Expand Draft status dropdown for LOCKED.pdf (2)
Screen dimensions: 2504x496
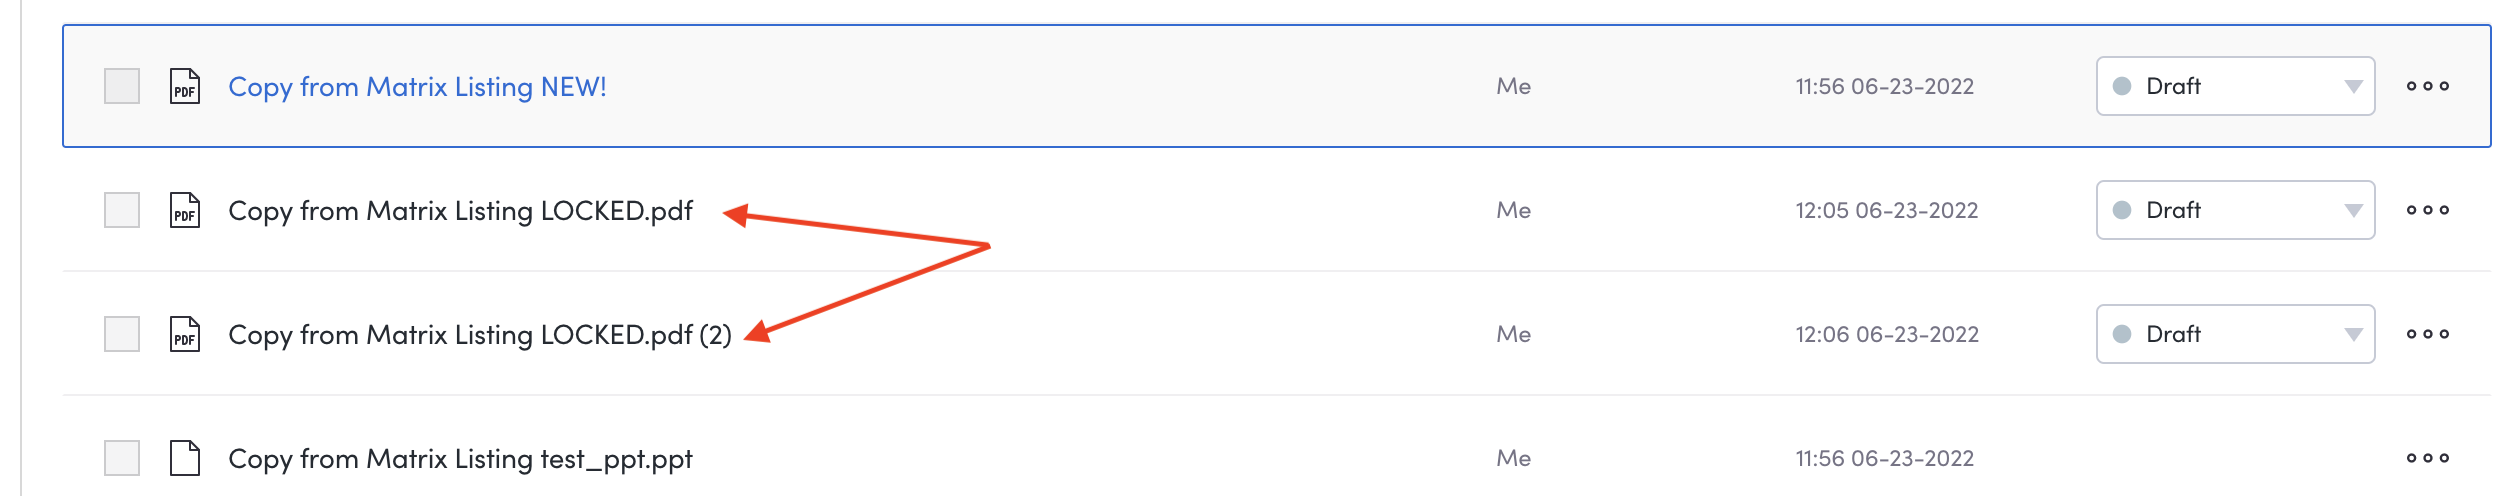(2235, 334)
